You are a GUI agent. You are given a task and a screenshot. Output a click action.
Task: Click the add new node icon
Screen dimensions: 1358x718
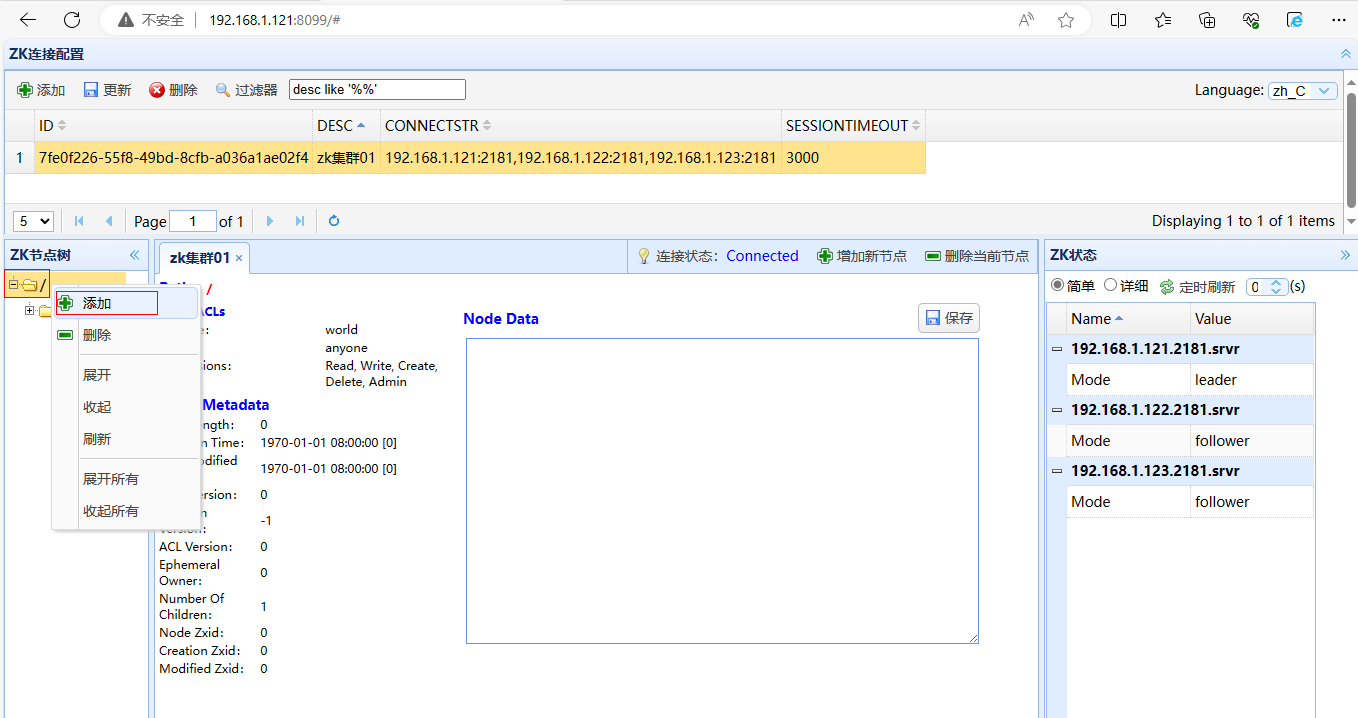(825, 256)
